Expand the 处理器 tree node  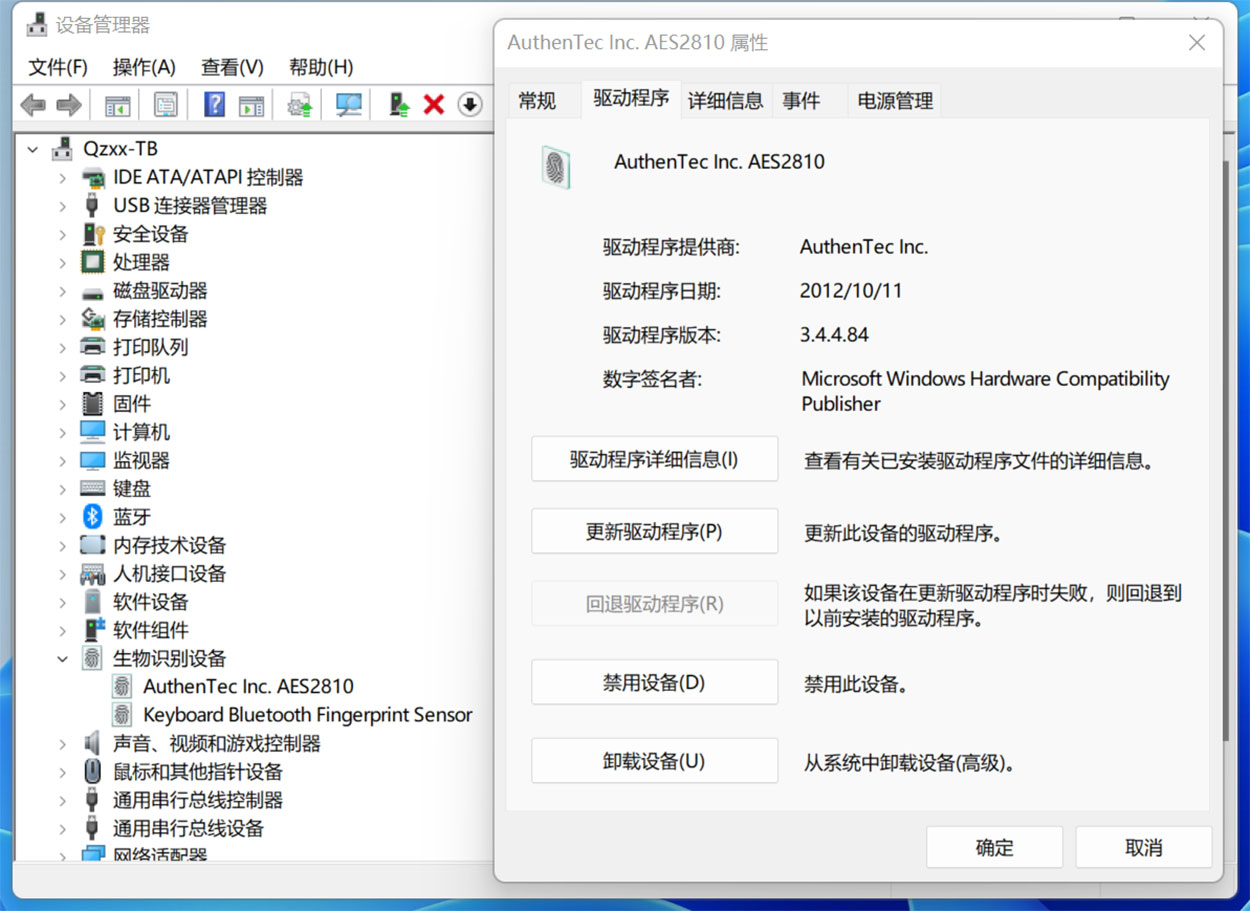click(x=63, y=262)
